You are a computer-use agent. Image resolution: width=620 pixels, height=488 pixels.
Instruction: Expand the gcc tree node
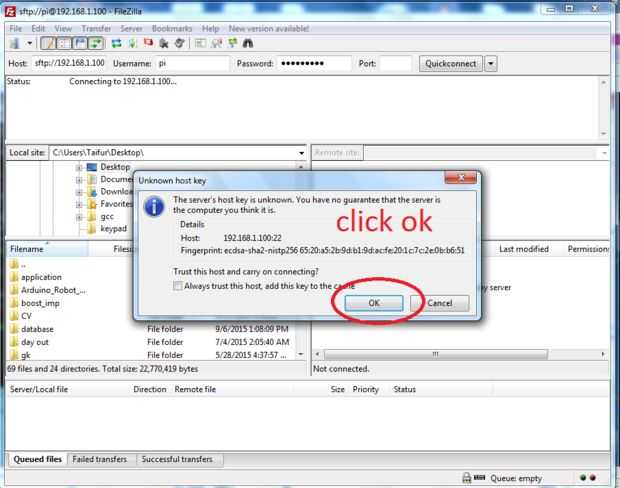click(x=79, y=217)
